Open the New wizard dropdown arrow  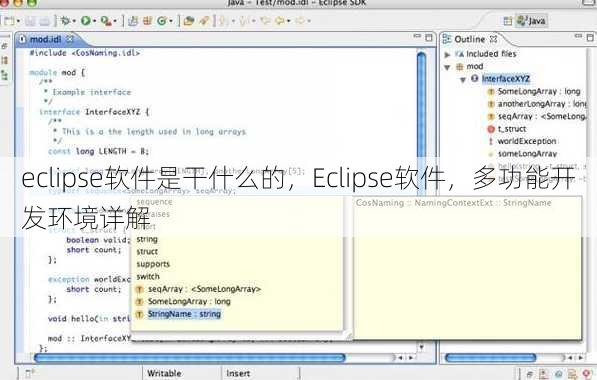coord(18,21)
